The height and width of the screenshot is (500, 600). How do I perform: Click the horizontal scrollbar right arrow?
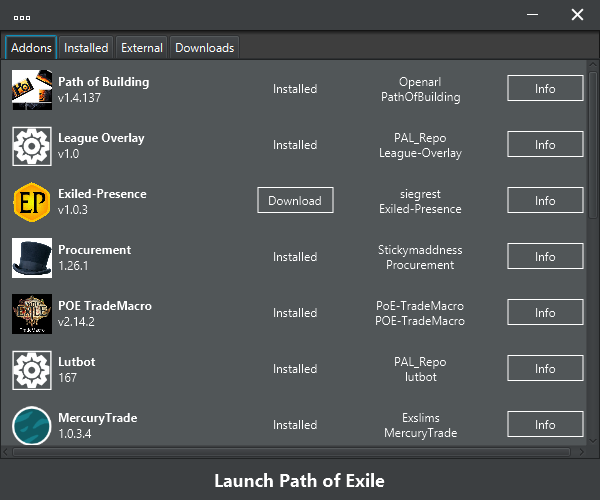[x=581, y=452]
